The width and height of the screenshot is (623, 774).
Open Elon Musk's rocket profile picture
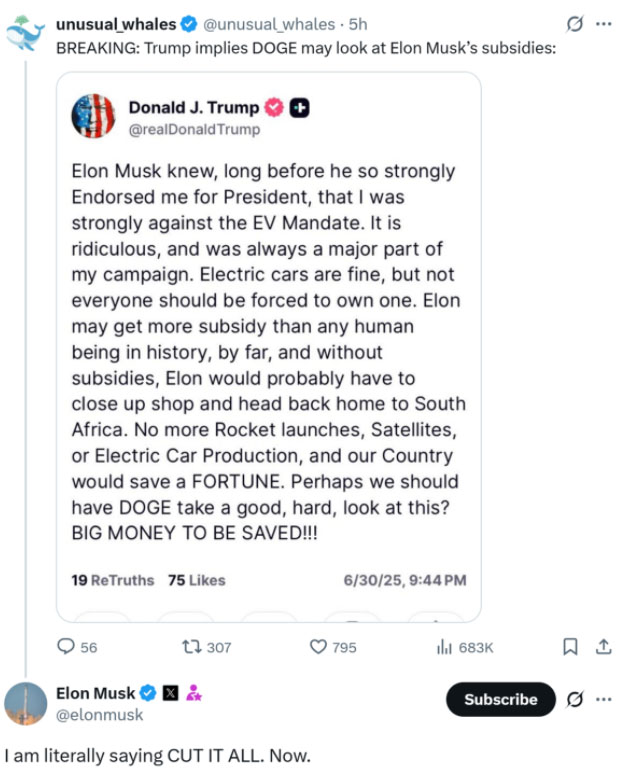click(x=26, y=703)
